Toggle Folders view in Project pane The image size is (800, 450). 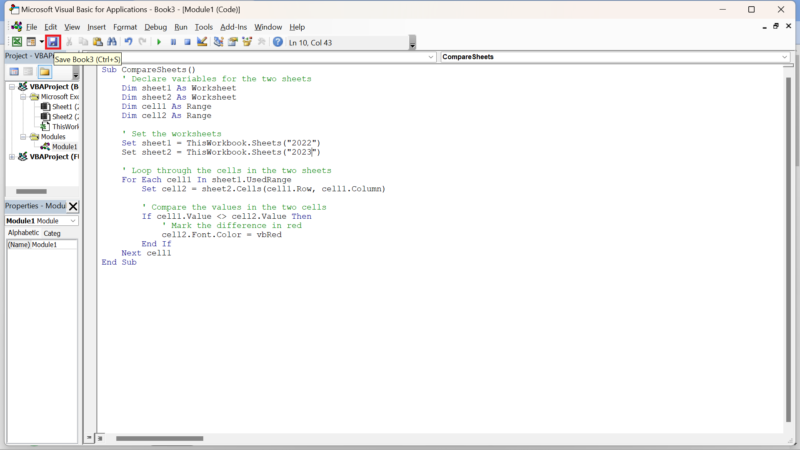pos(44,72)
